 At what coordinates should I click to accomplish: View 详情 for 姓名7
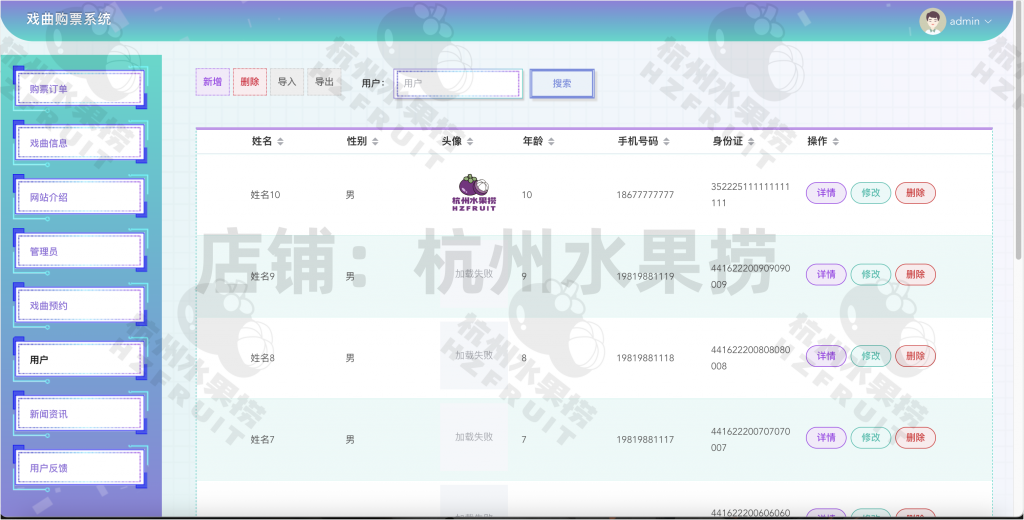[826, 438]
